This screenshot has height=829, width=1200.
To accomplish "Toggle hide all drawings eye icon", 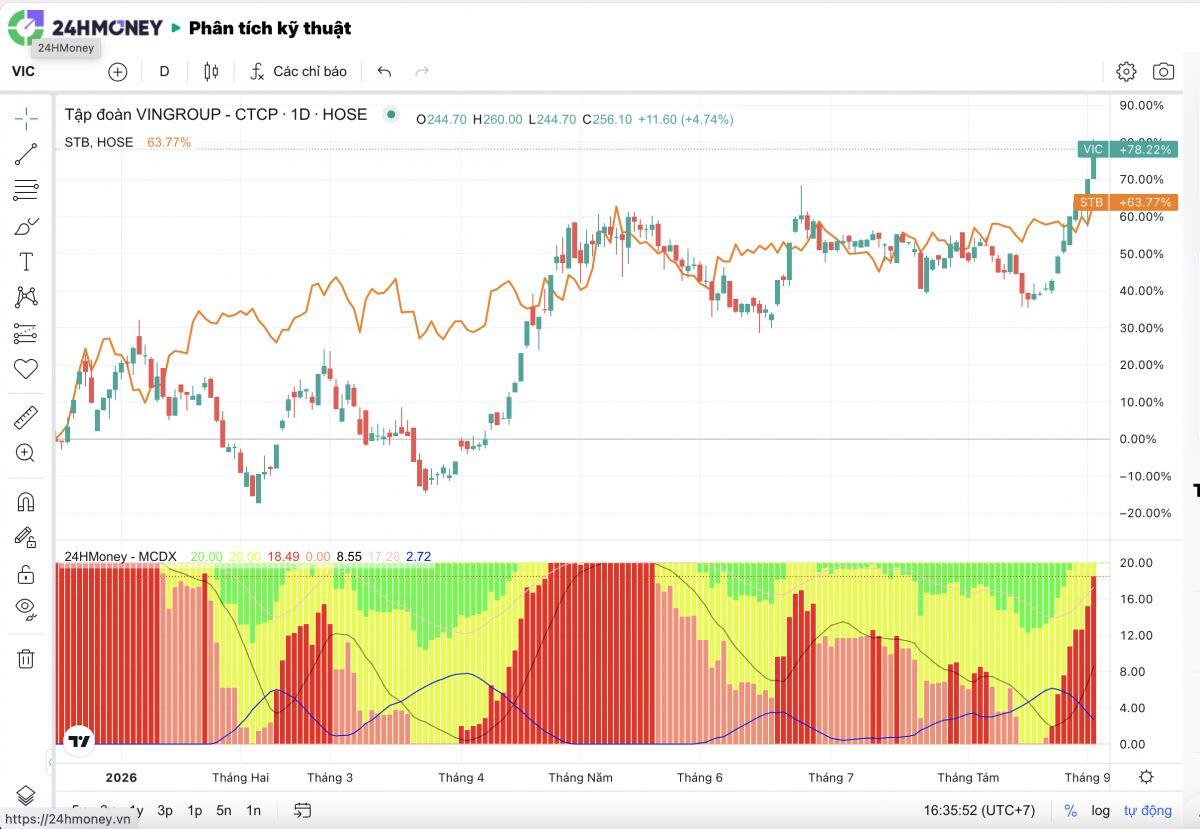I will (x=26, y=608).
